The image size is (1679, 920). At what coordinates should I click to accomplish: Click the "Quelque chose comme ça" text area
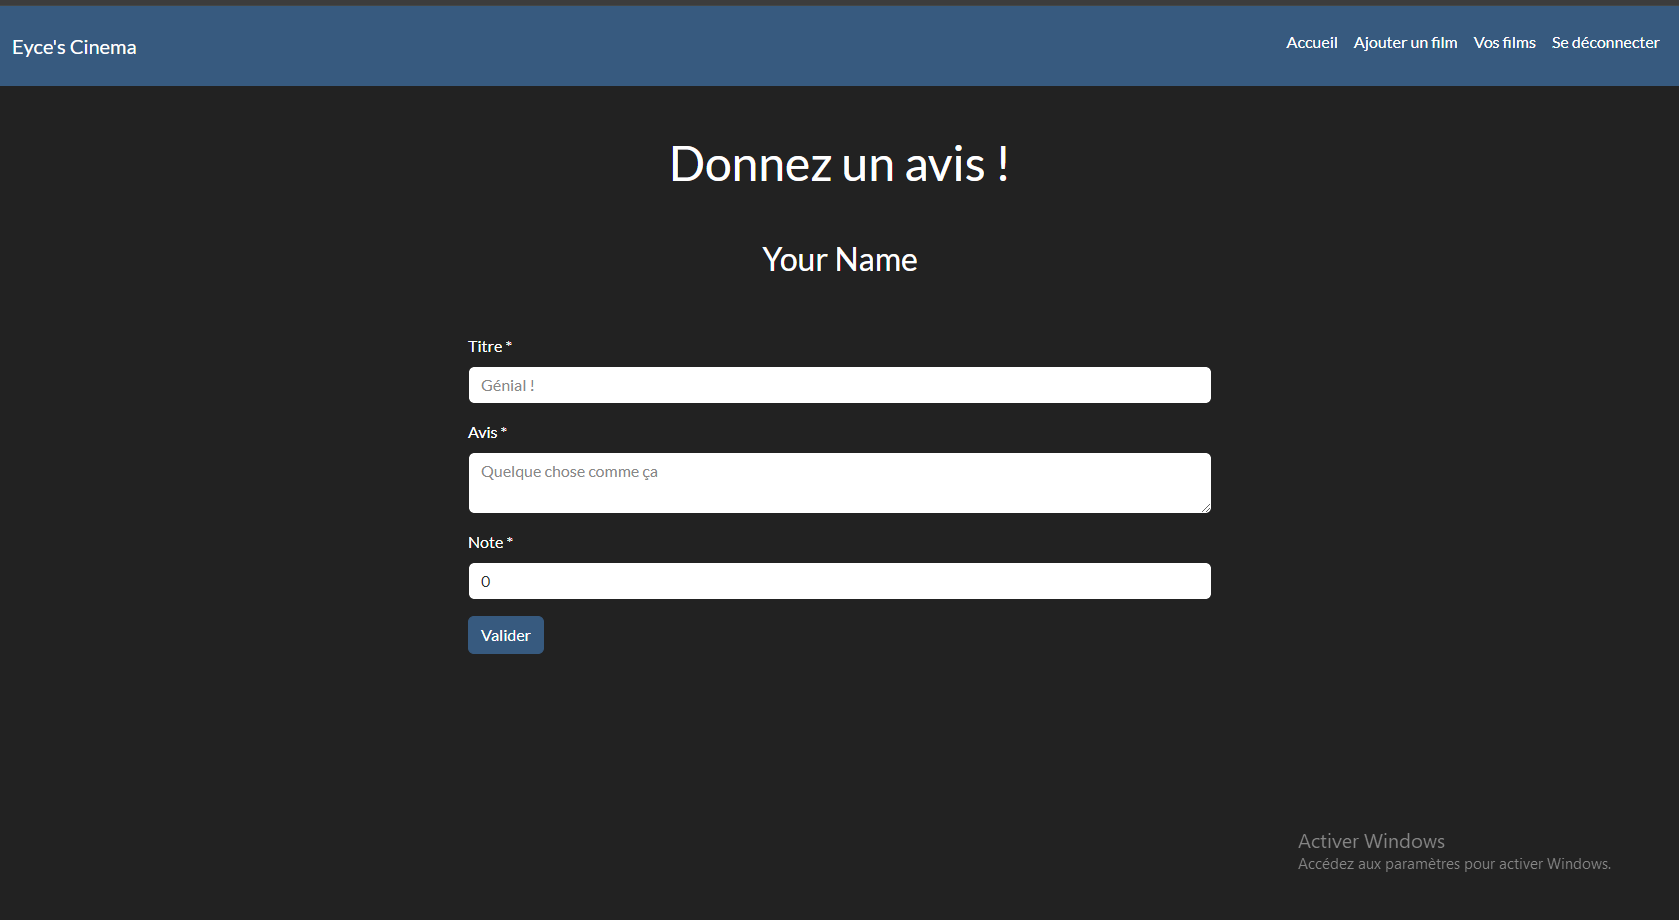[x=700, y=471]
